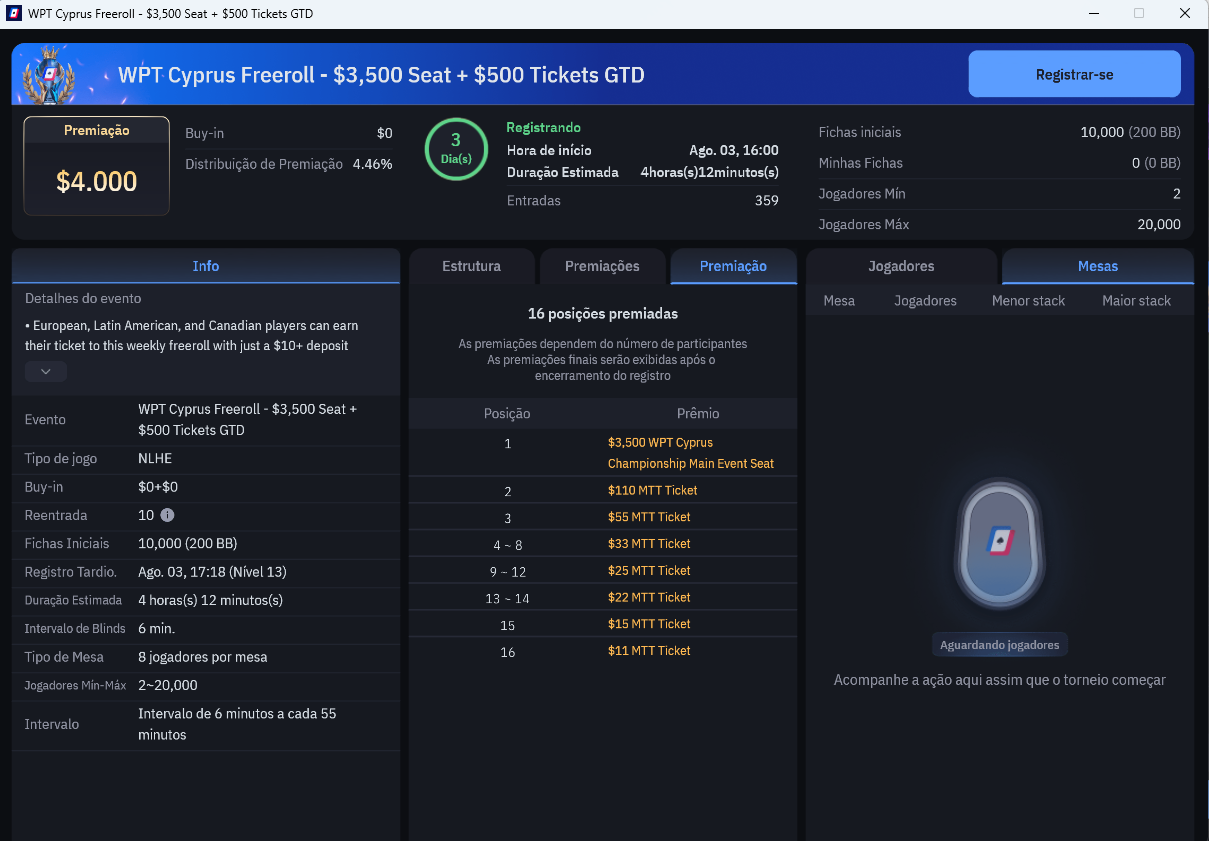Click the $22 MTT Ticket prize

(649, 597)
